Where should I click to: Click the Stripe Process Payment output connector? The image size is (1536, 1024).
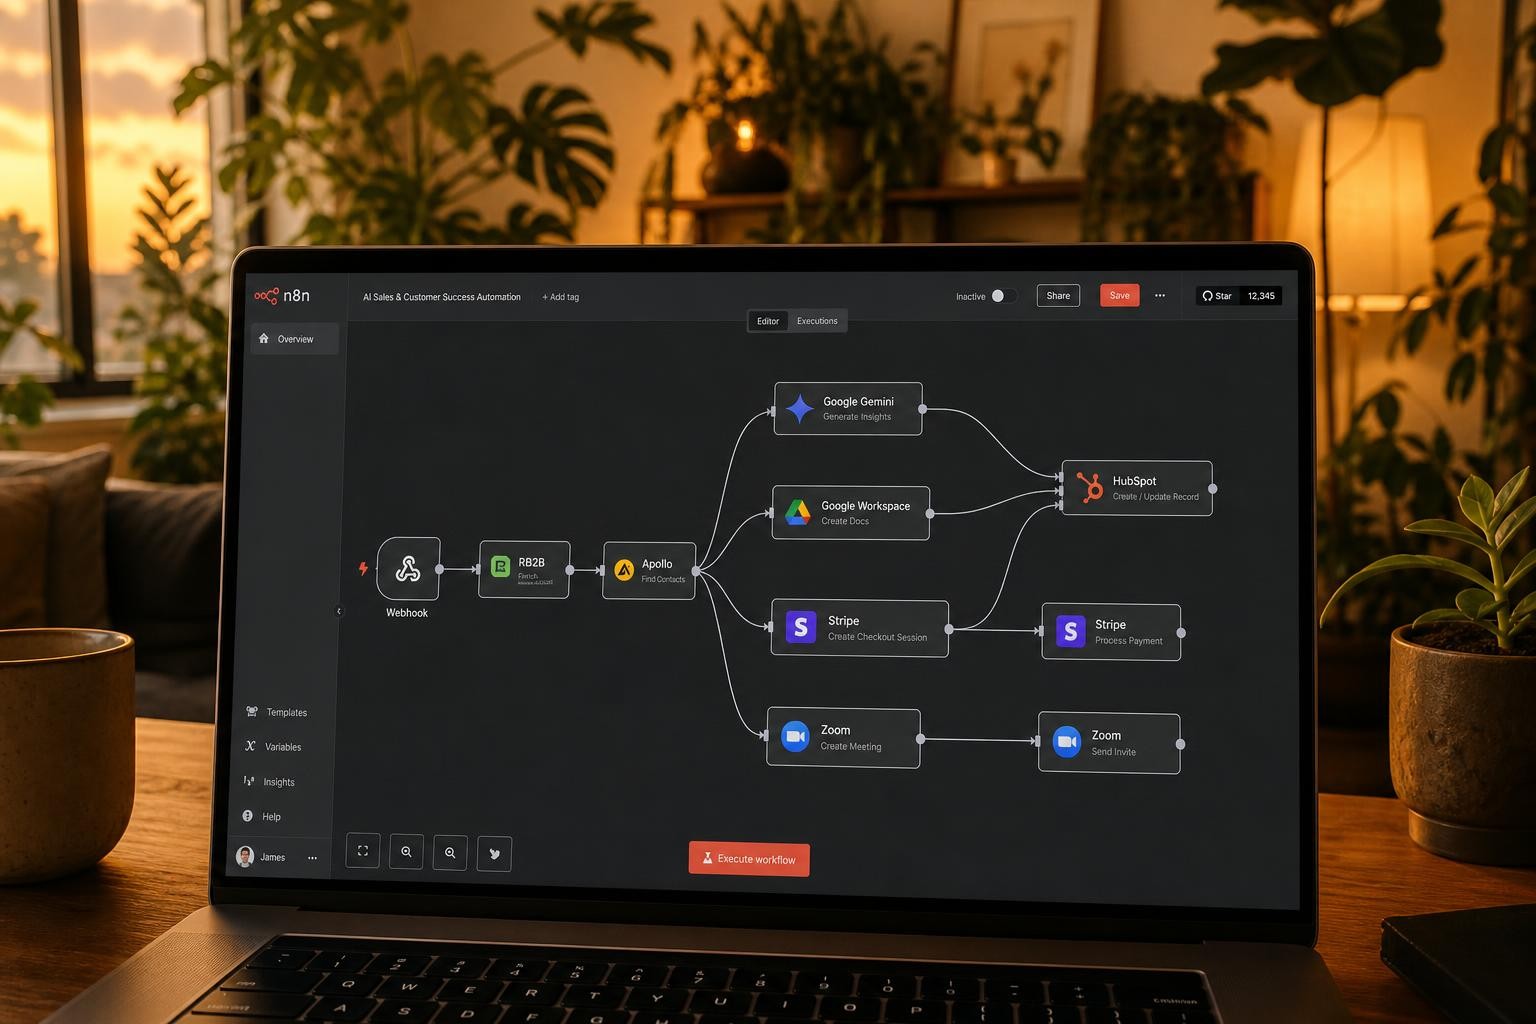click(x=1181, y=633)
